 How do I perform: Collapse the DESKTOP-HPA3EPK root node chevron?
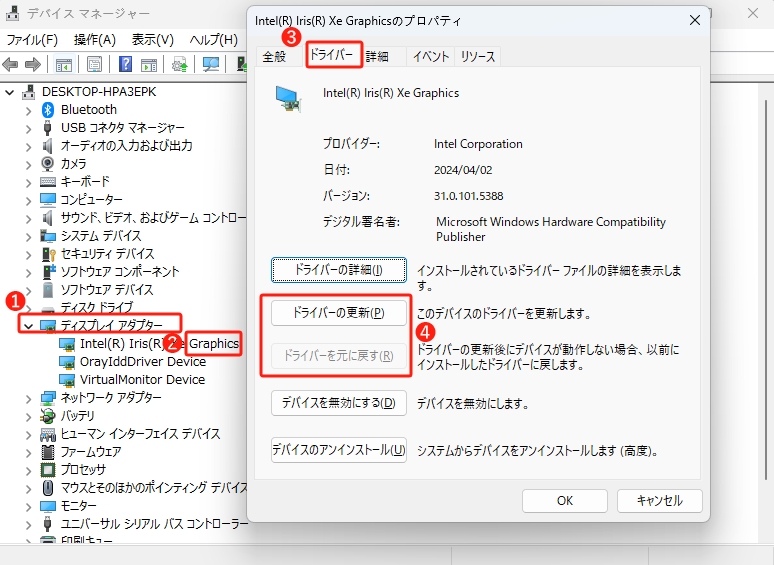[10, 92]
